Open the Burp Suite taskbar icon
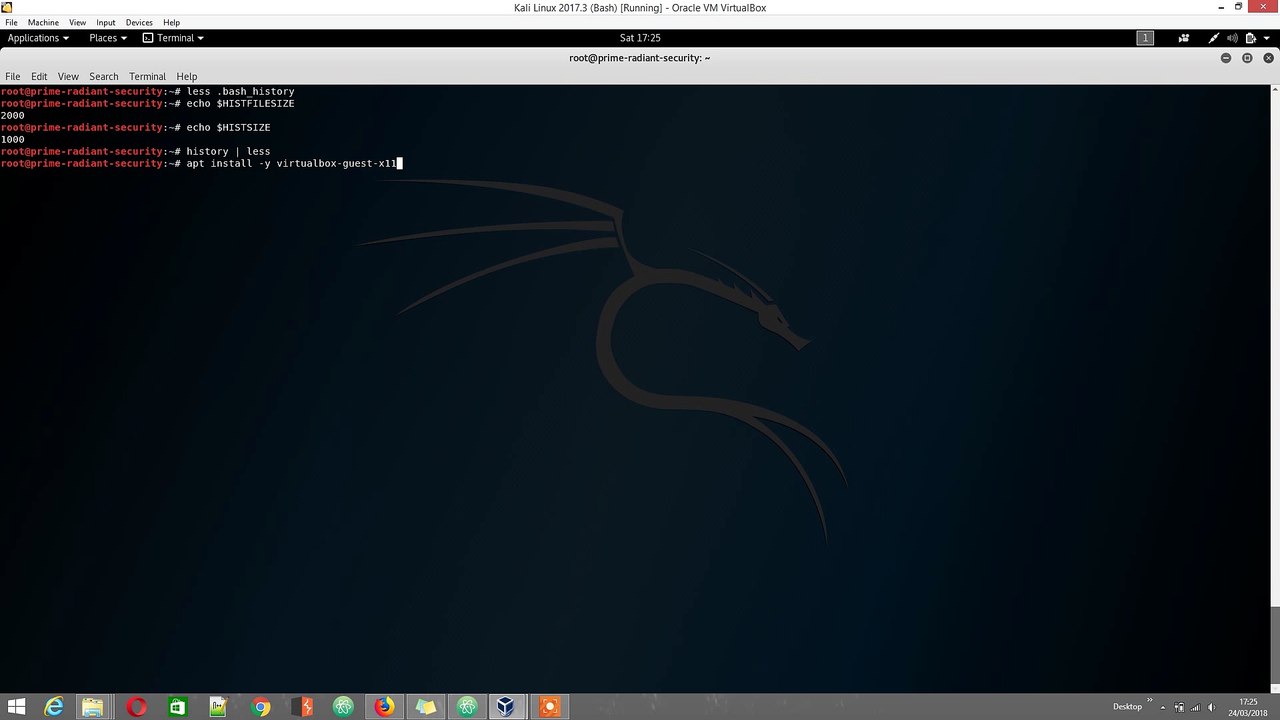 302,707
